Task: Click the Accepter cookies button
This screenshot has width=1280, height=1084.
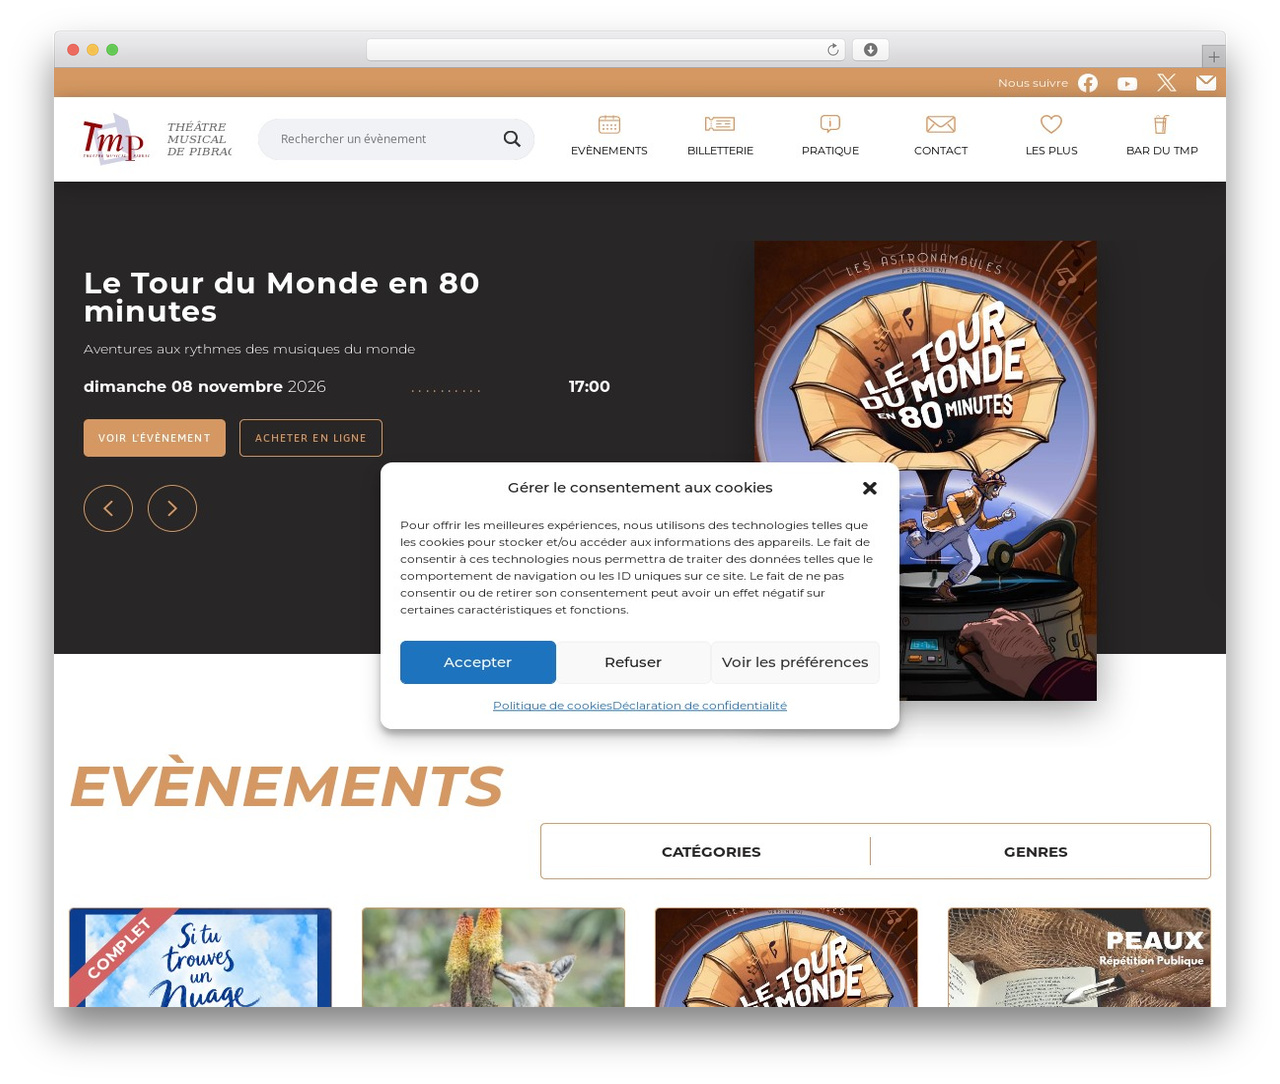Action: 478,662
